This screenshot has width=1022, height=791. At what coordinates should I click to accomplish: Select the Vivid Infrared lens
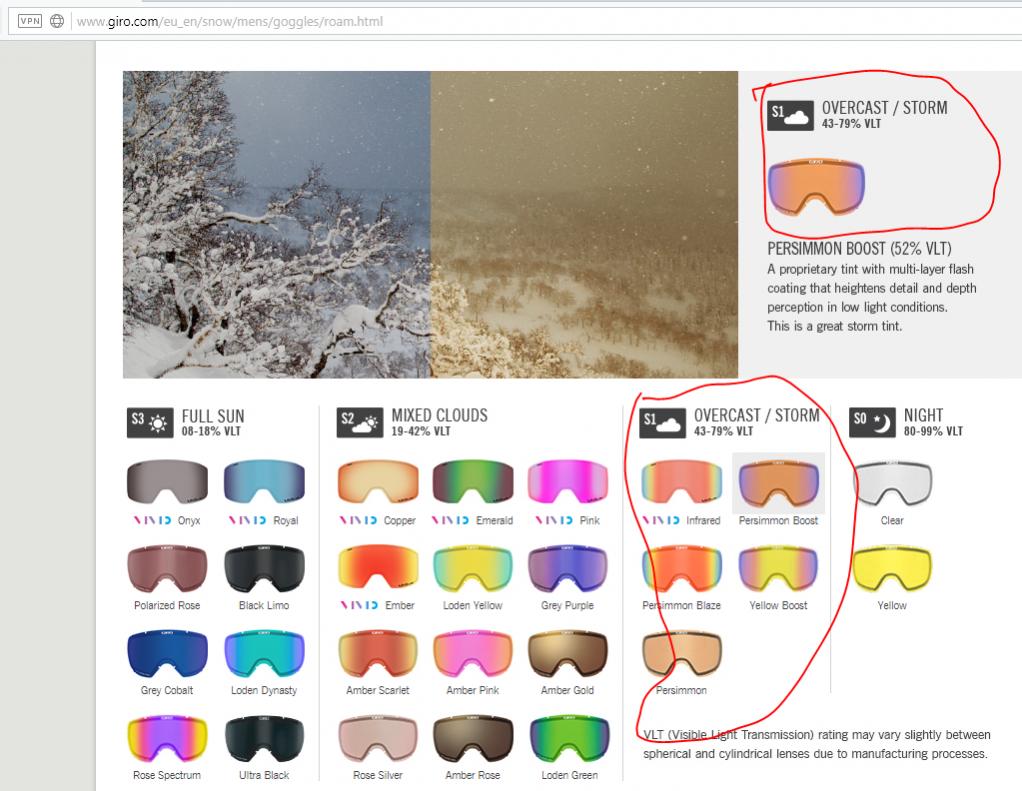click(681, 482)
